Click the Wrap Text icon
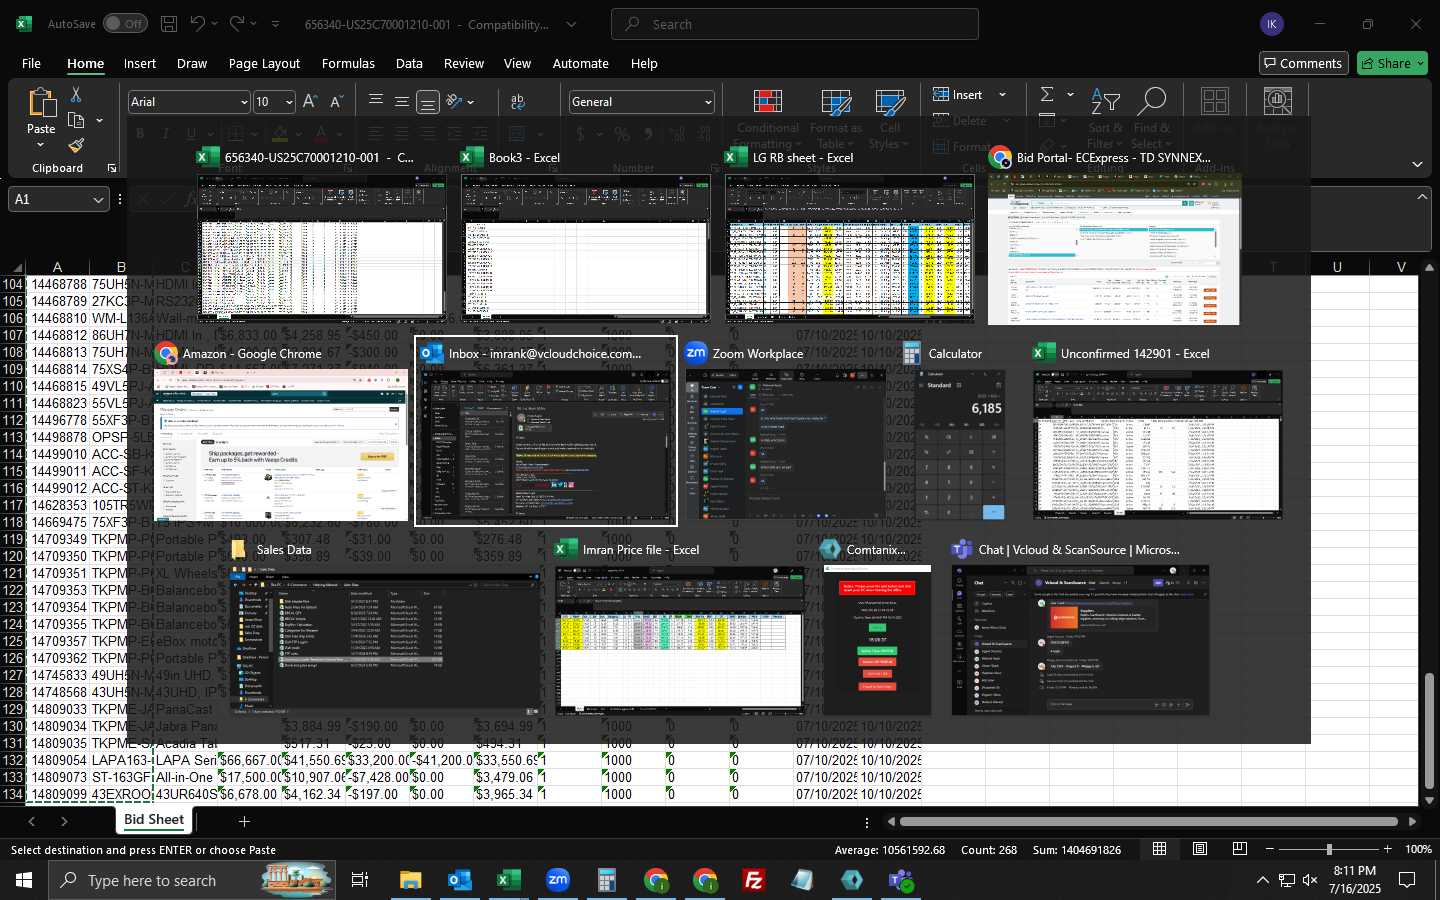Image resolution: width=1440 pixels, height=900 pixels. [518, 102]
